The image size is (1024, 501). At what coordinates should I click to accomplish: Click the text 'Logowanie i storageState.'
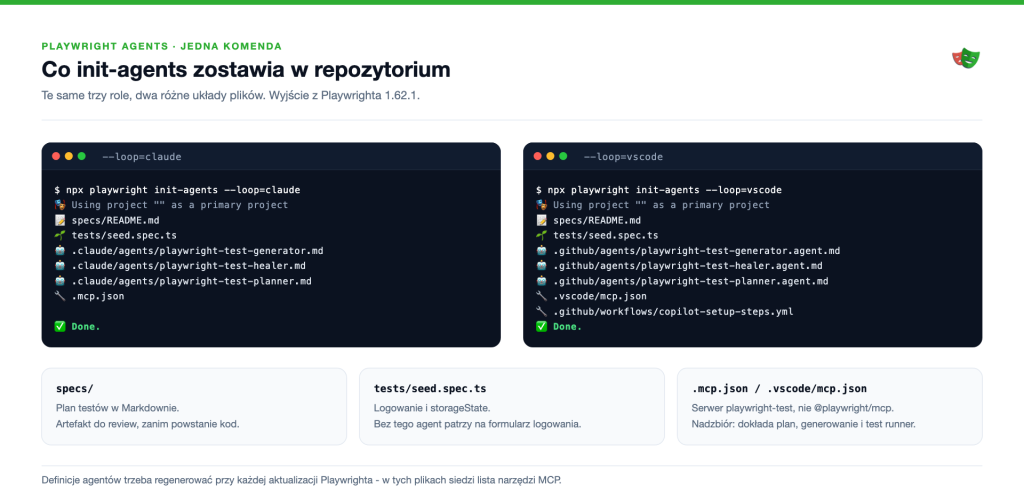pyautogui.click(x=434, y=408)
